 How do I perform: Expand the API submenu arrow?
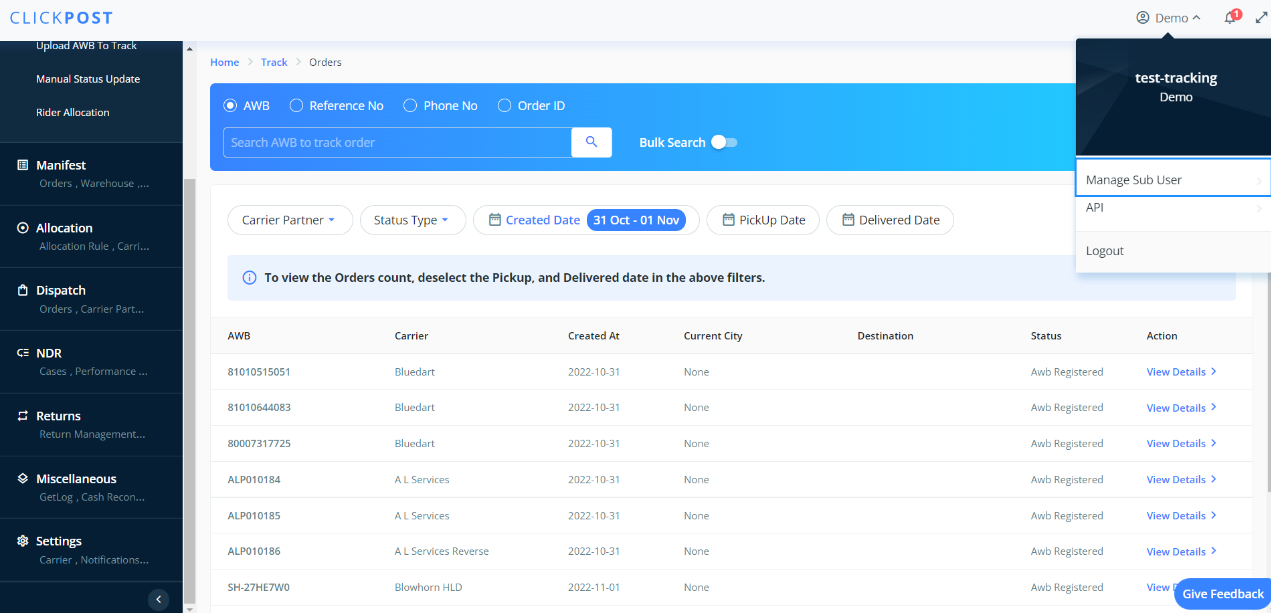[x=1259, y=208]
